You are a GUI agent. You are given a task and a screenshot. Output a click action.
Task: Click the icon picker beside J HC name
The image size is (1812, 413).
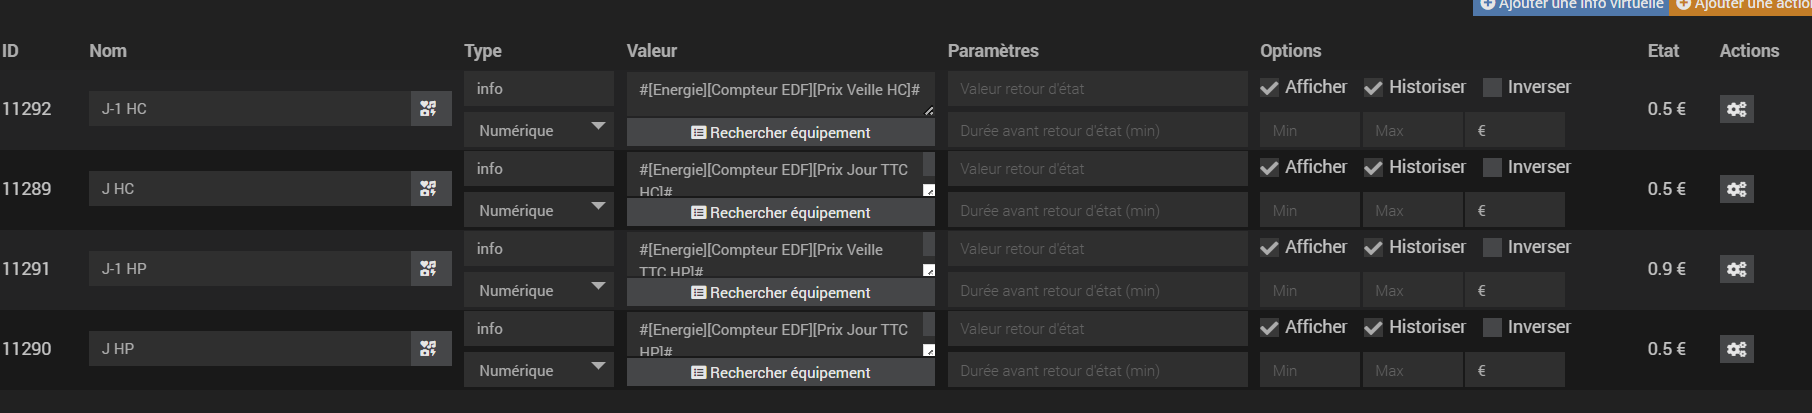pyautogui.click(x=429, y=189)
